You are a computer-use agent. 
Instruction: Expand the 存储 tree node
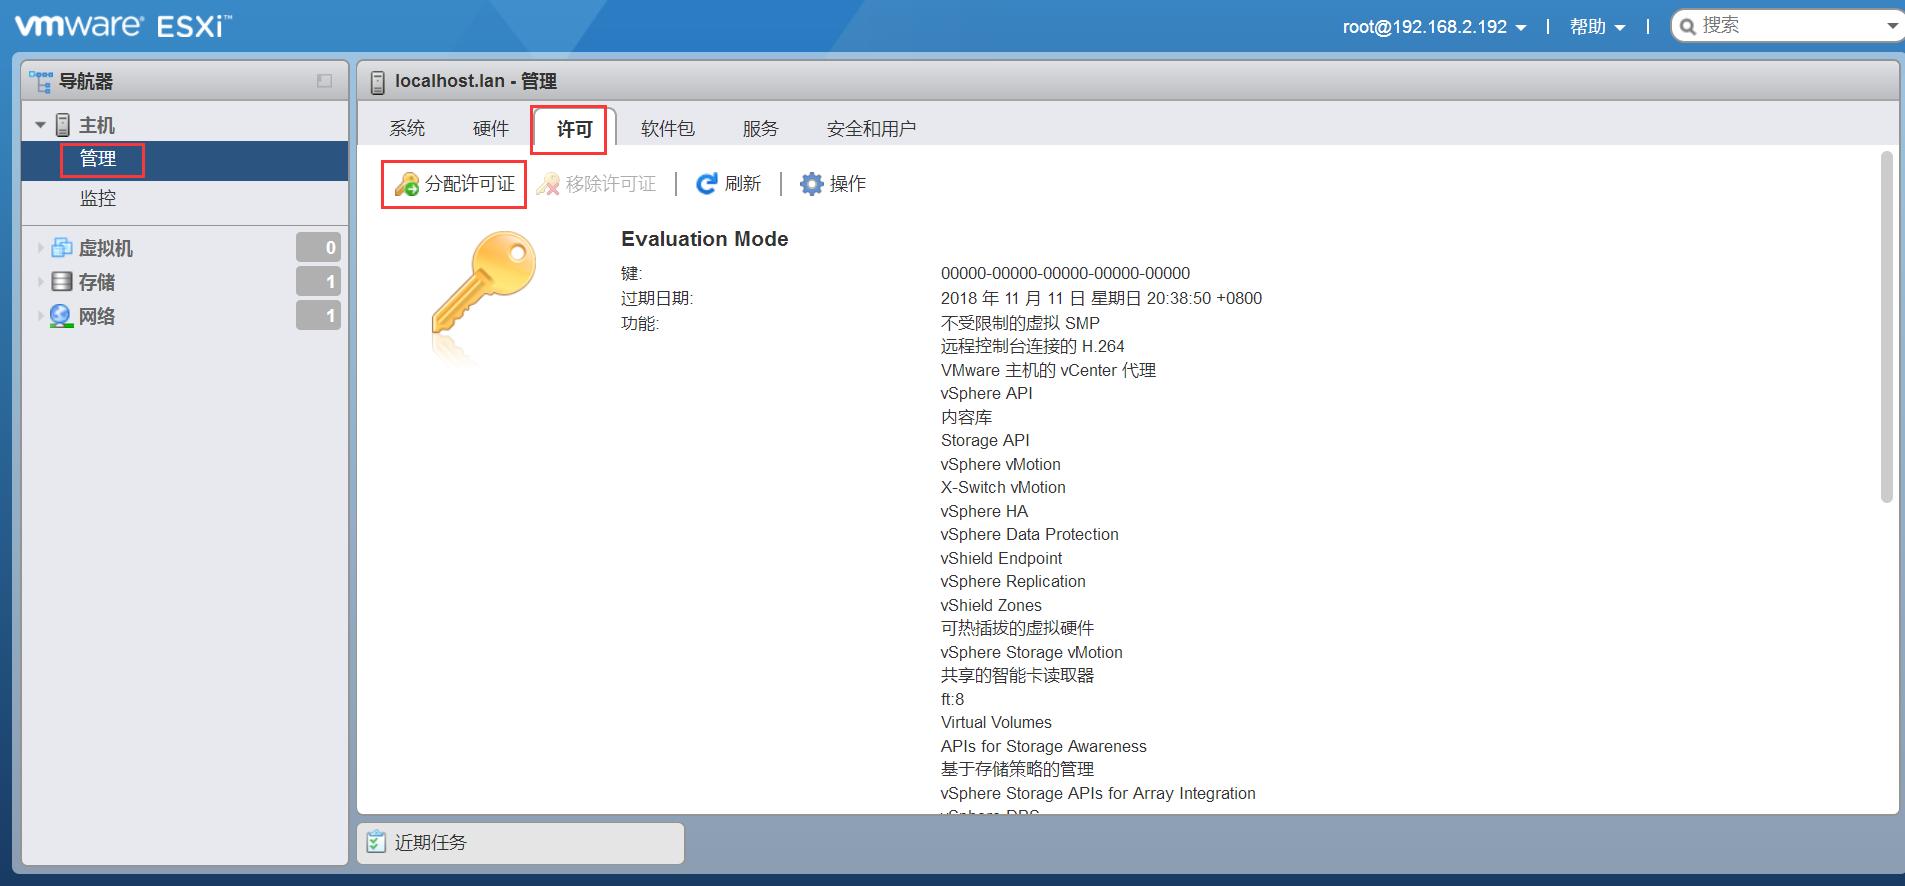click(40, 281)
